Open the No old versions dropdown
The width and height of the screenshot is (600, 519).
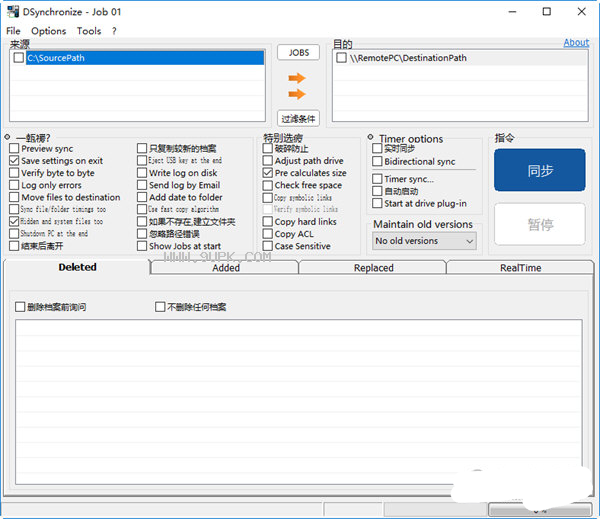click(x=424, y=241)
